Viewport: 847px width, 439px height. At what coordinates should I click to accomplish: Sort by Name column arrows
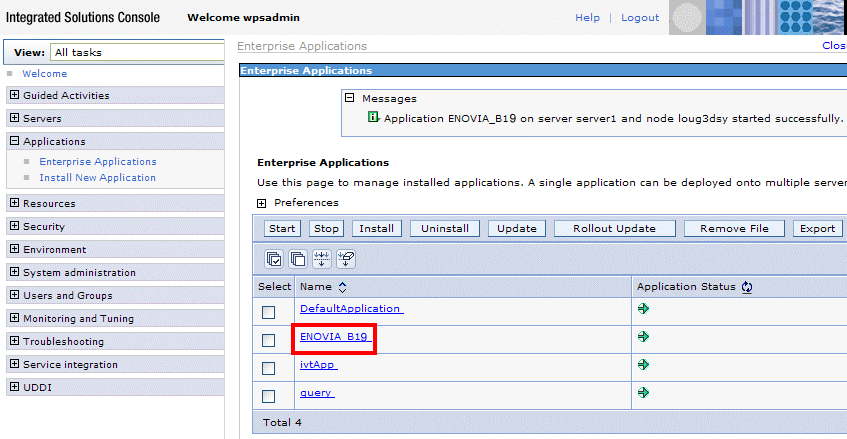[342, 287]
